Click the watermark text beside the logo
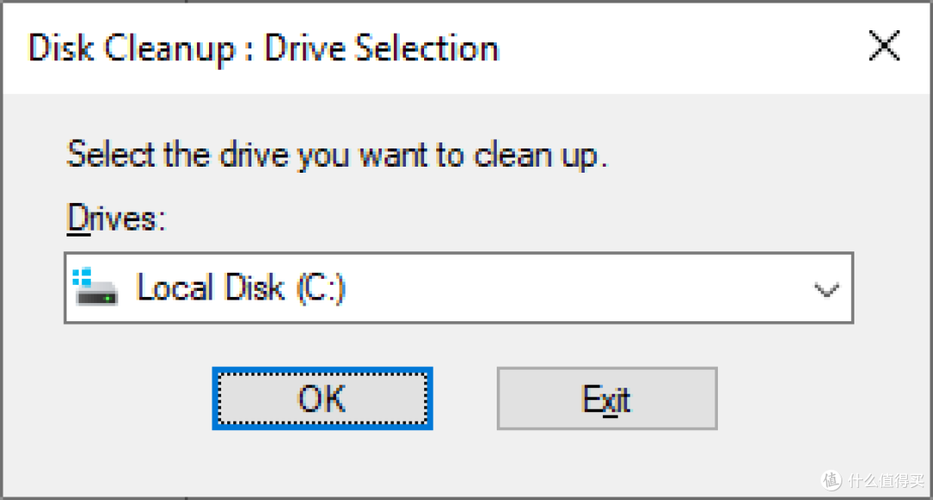 (886, 480)
